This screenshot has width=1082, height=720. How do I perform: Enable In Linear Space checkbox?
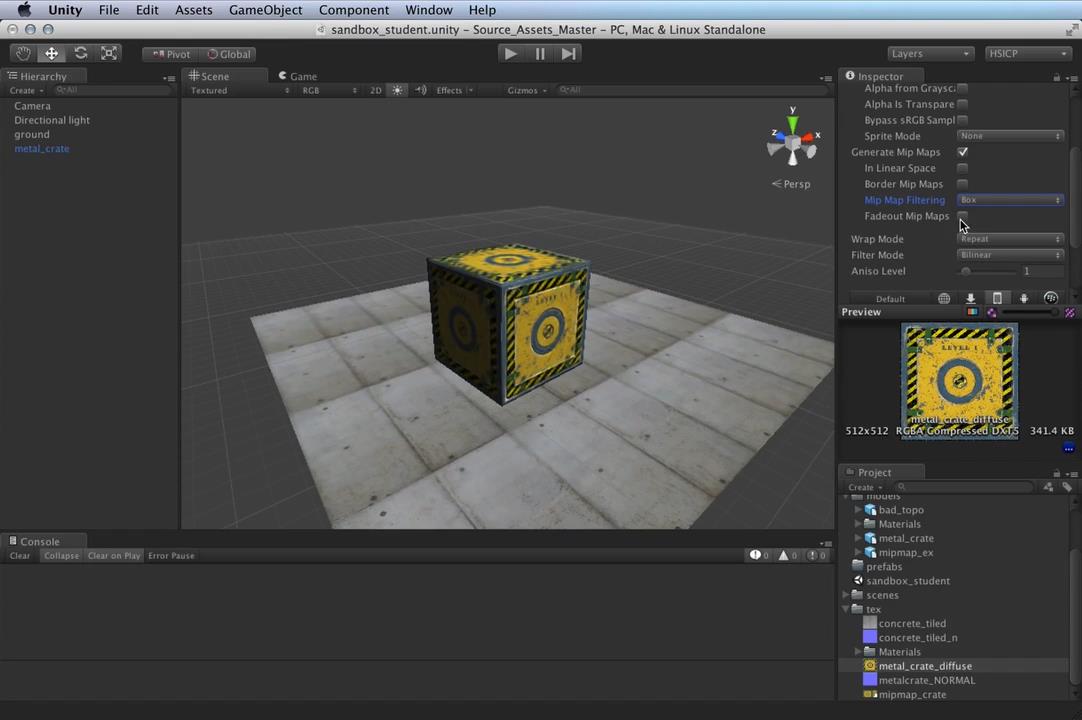click(963, 168)
